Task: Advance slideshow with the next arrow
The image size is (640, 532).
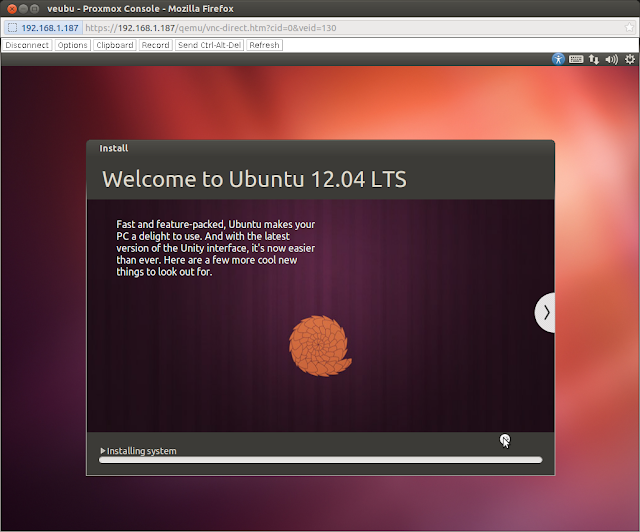Action: coord(545,313)
